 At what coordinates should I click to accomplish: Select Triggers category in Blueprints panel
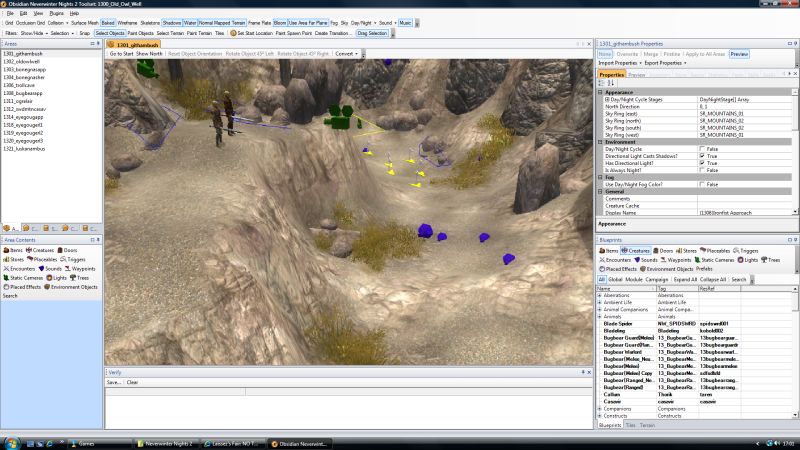point(745,251)
